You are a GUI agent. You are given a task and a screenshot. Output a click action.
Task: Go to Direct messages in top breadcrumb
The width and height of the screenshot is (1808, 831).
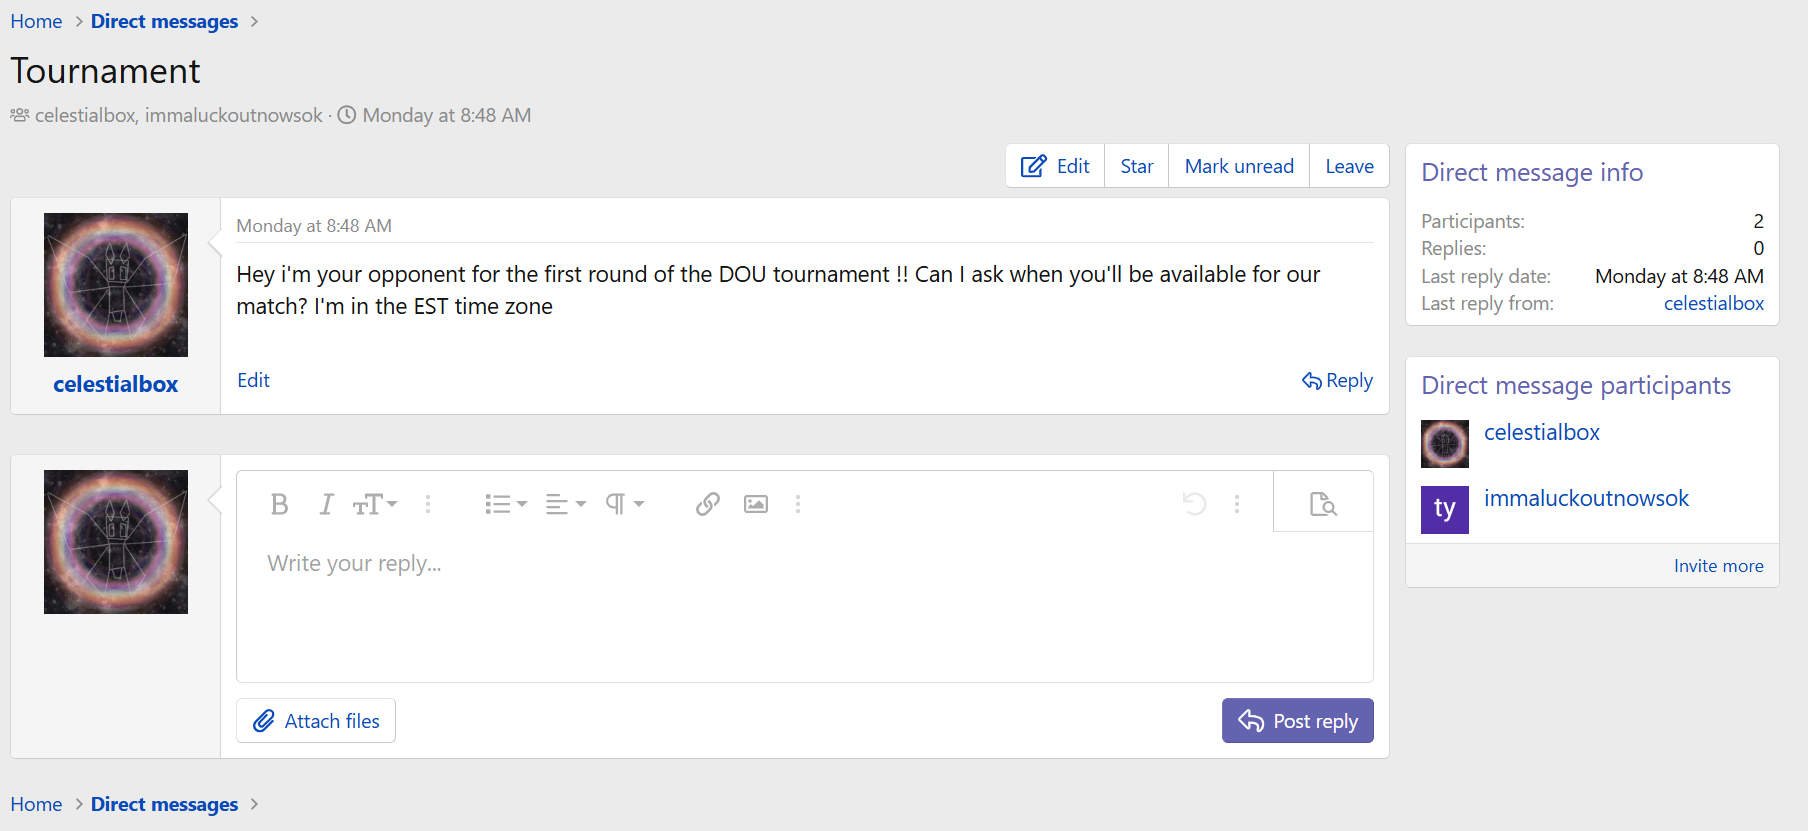point(164,21)
